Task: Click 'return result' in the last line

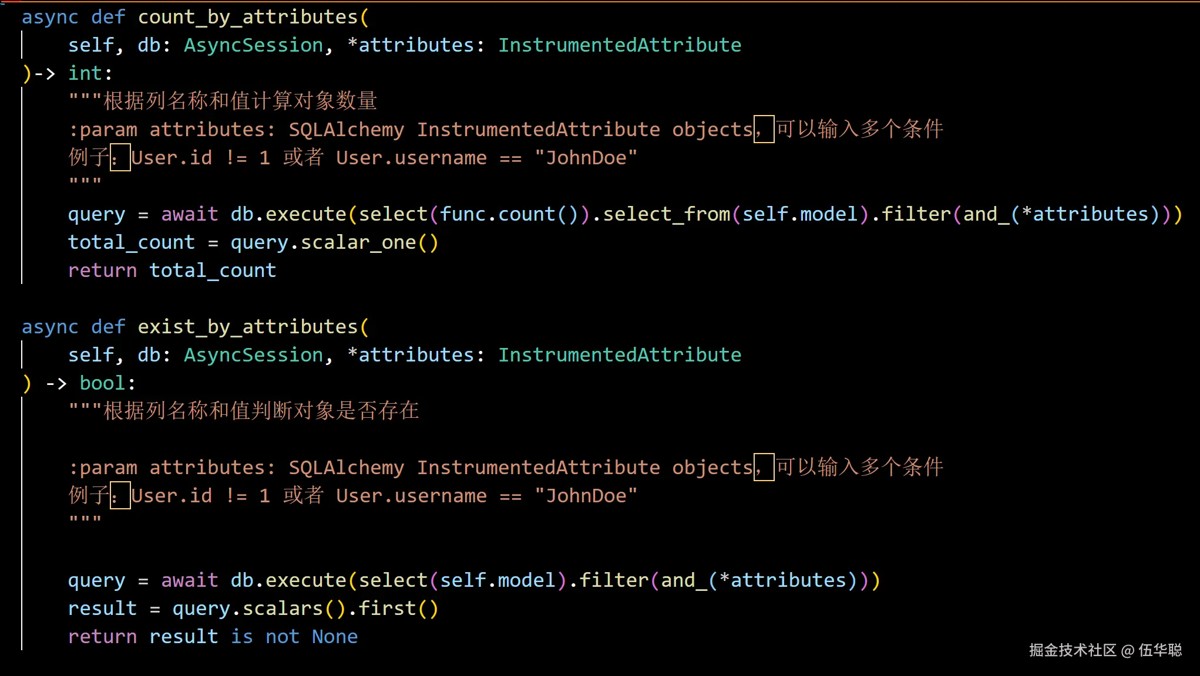Action: 143,636
